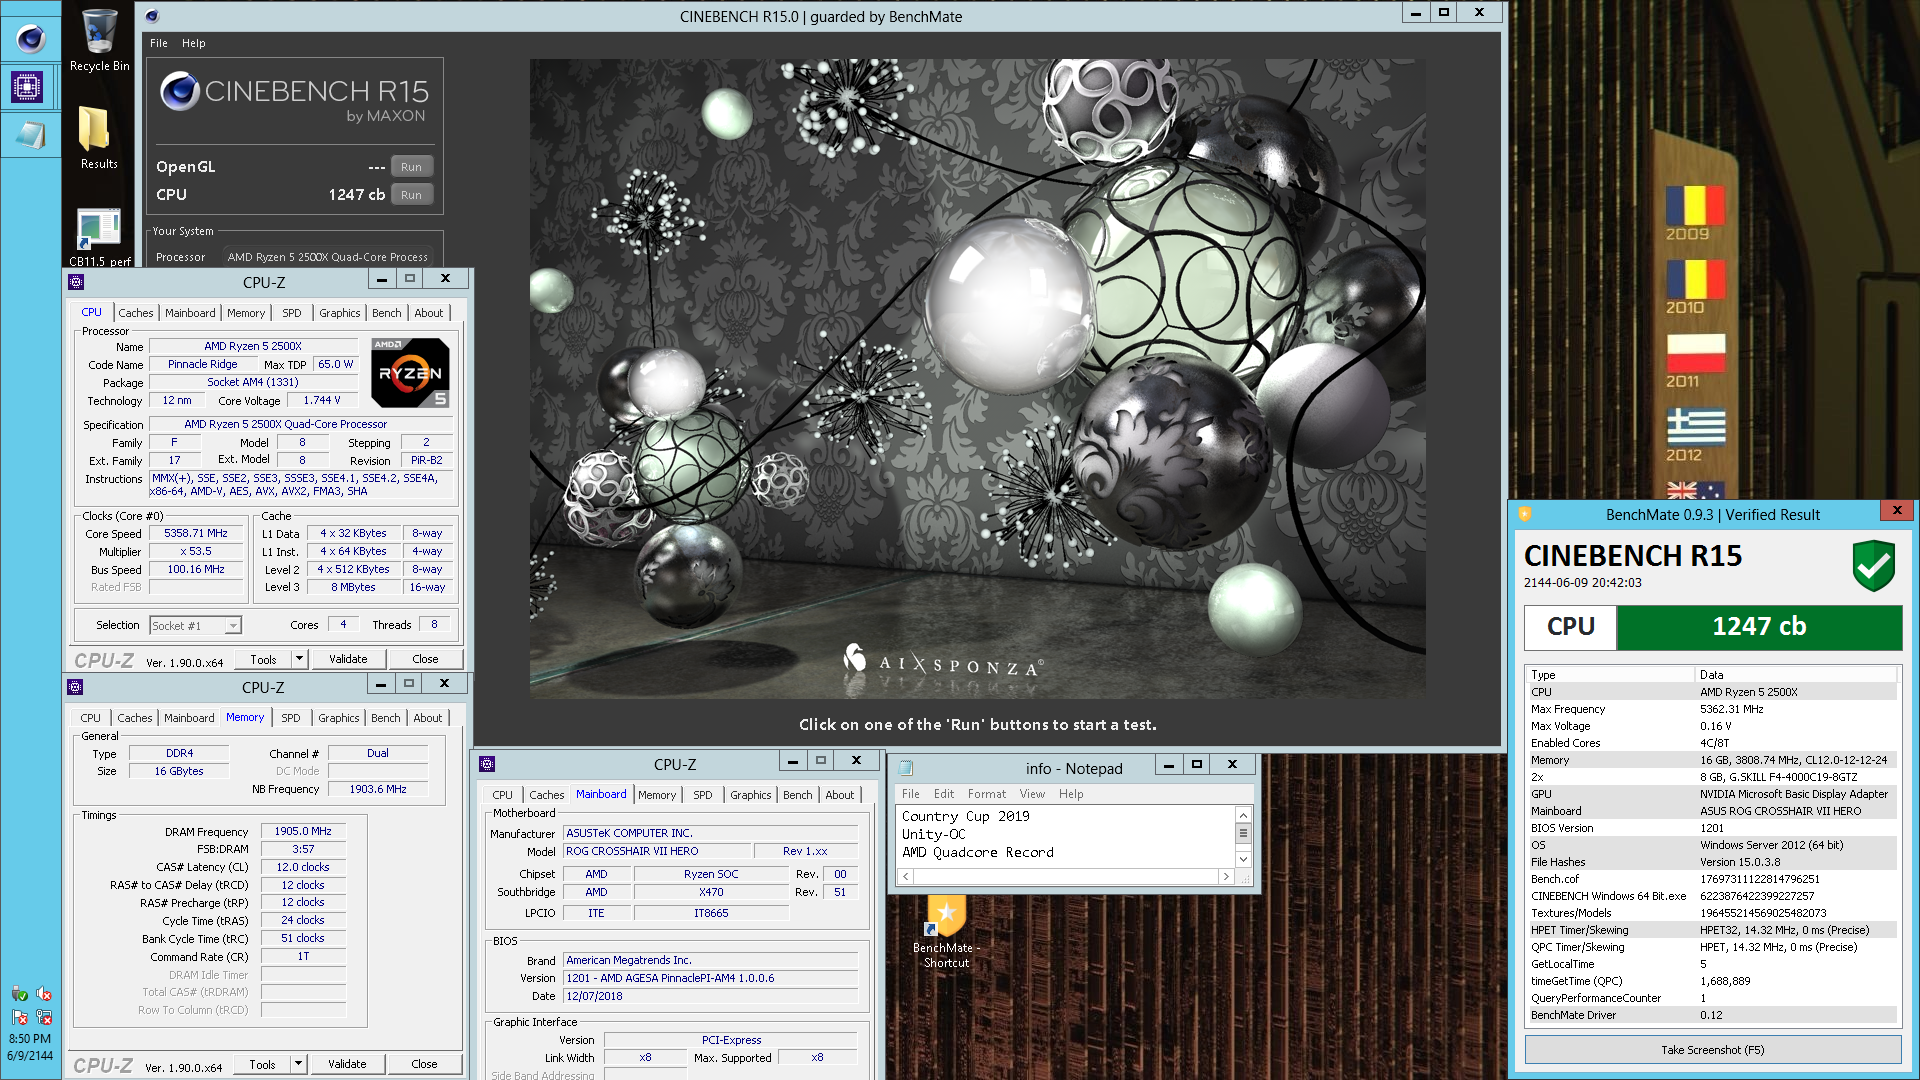This screenshot has height=1080, width=1920.
Task: Click the Cinebench rendered image preview
Action: pyautogui.click(x=977, y=378)
